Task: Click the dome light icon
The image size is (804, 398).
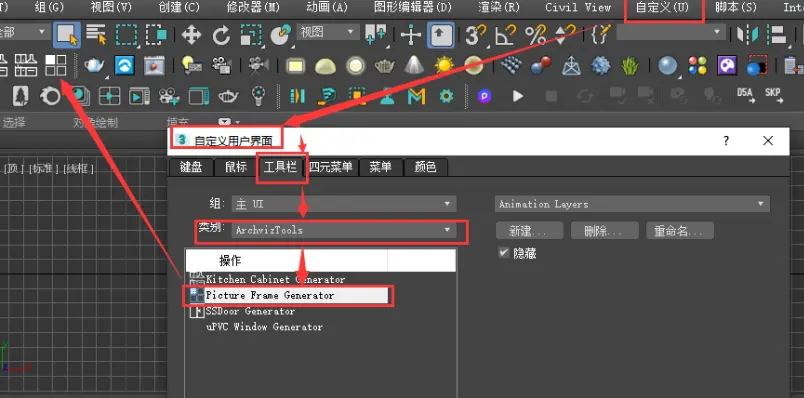Action: click(325, 66)
